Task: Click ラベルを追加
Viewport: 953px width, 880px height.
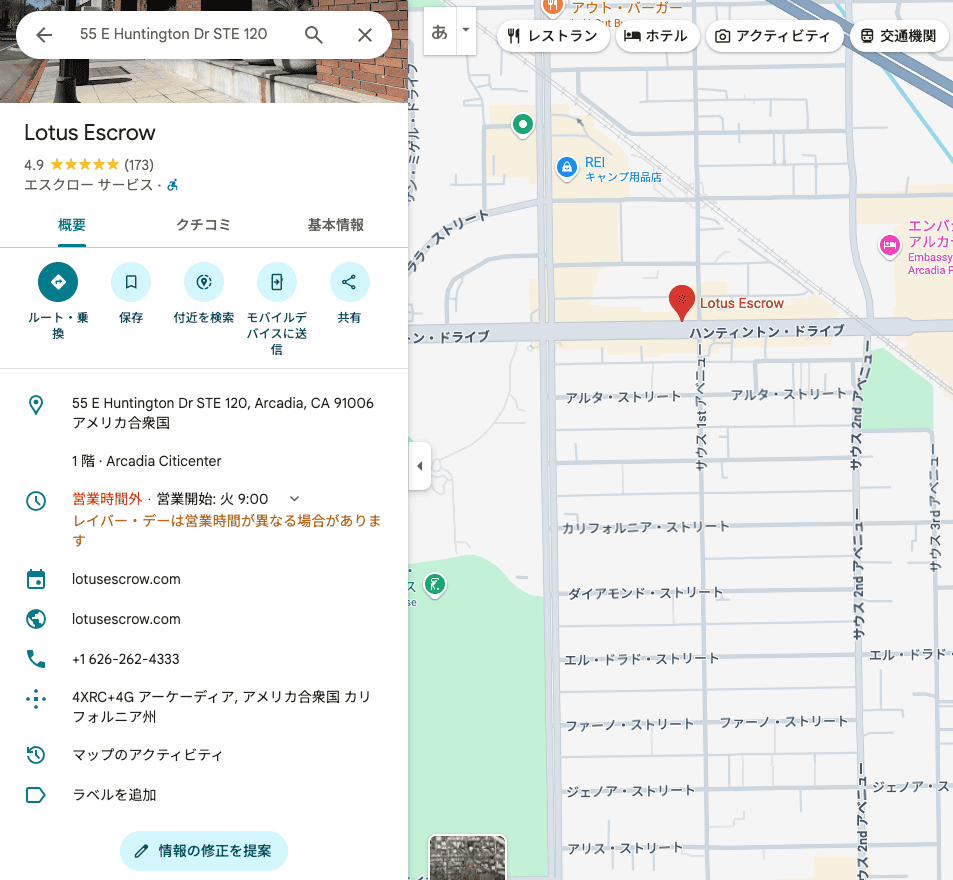Action: [x=114, y=795]
